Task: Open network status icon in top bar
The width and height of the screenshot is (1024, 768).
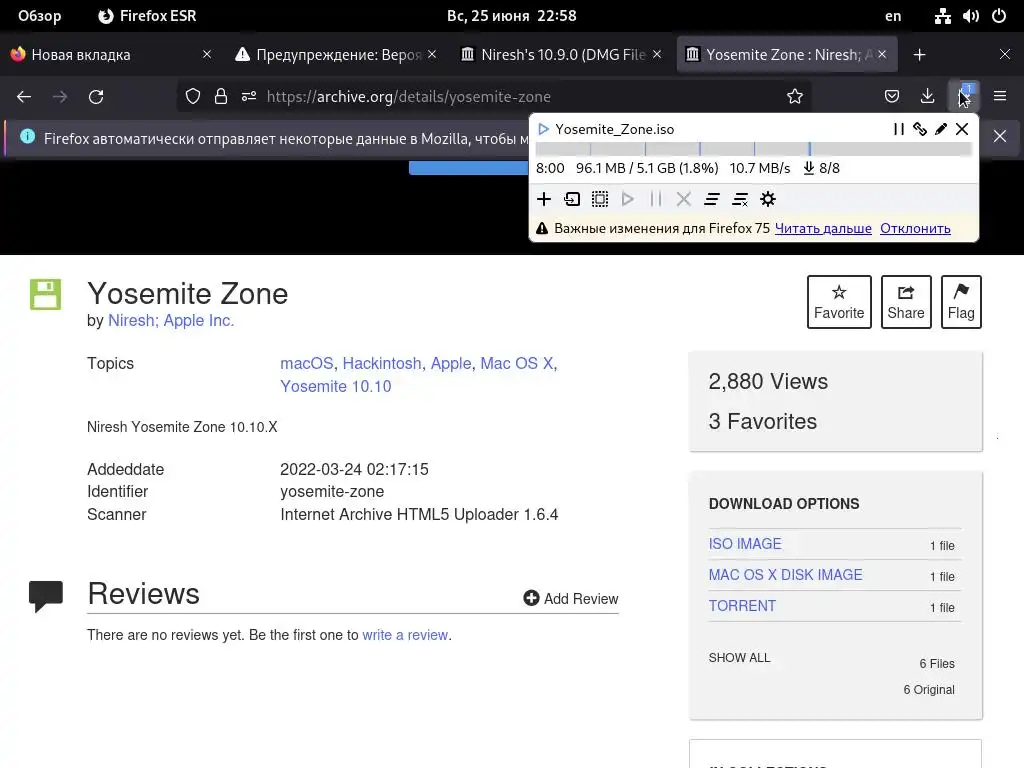Action: click(x=942, y=16)
